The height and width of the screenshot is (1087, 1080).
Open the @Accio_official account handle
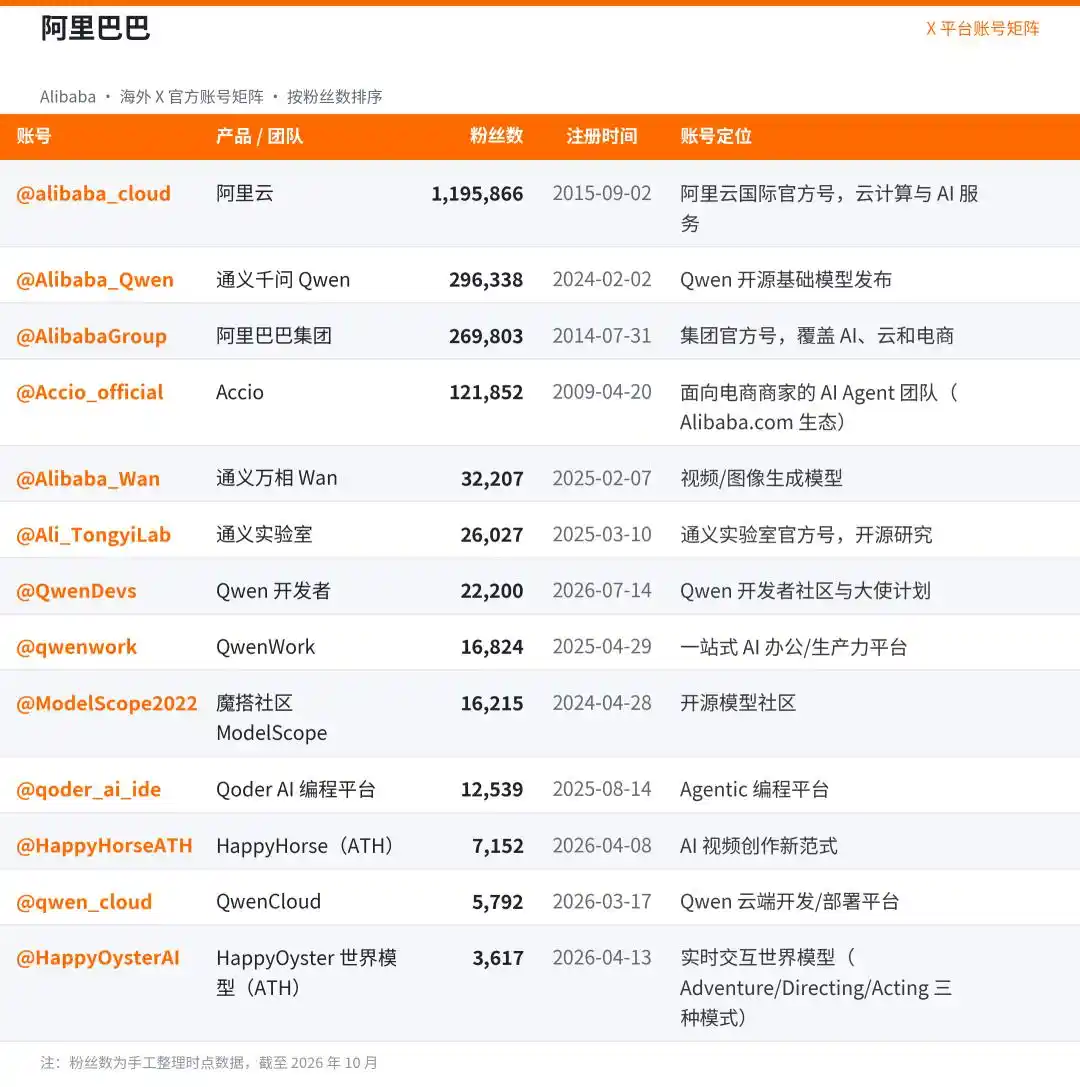89,392
